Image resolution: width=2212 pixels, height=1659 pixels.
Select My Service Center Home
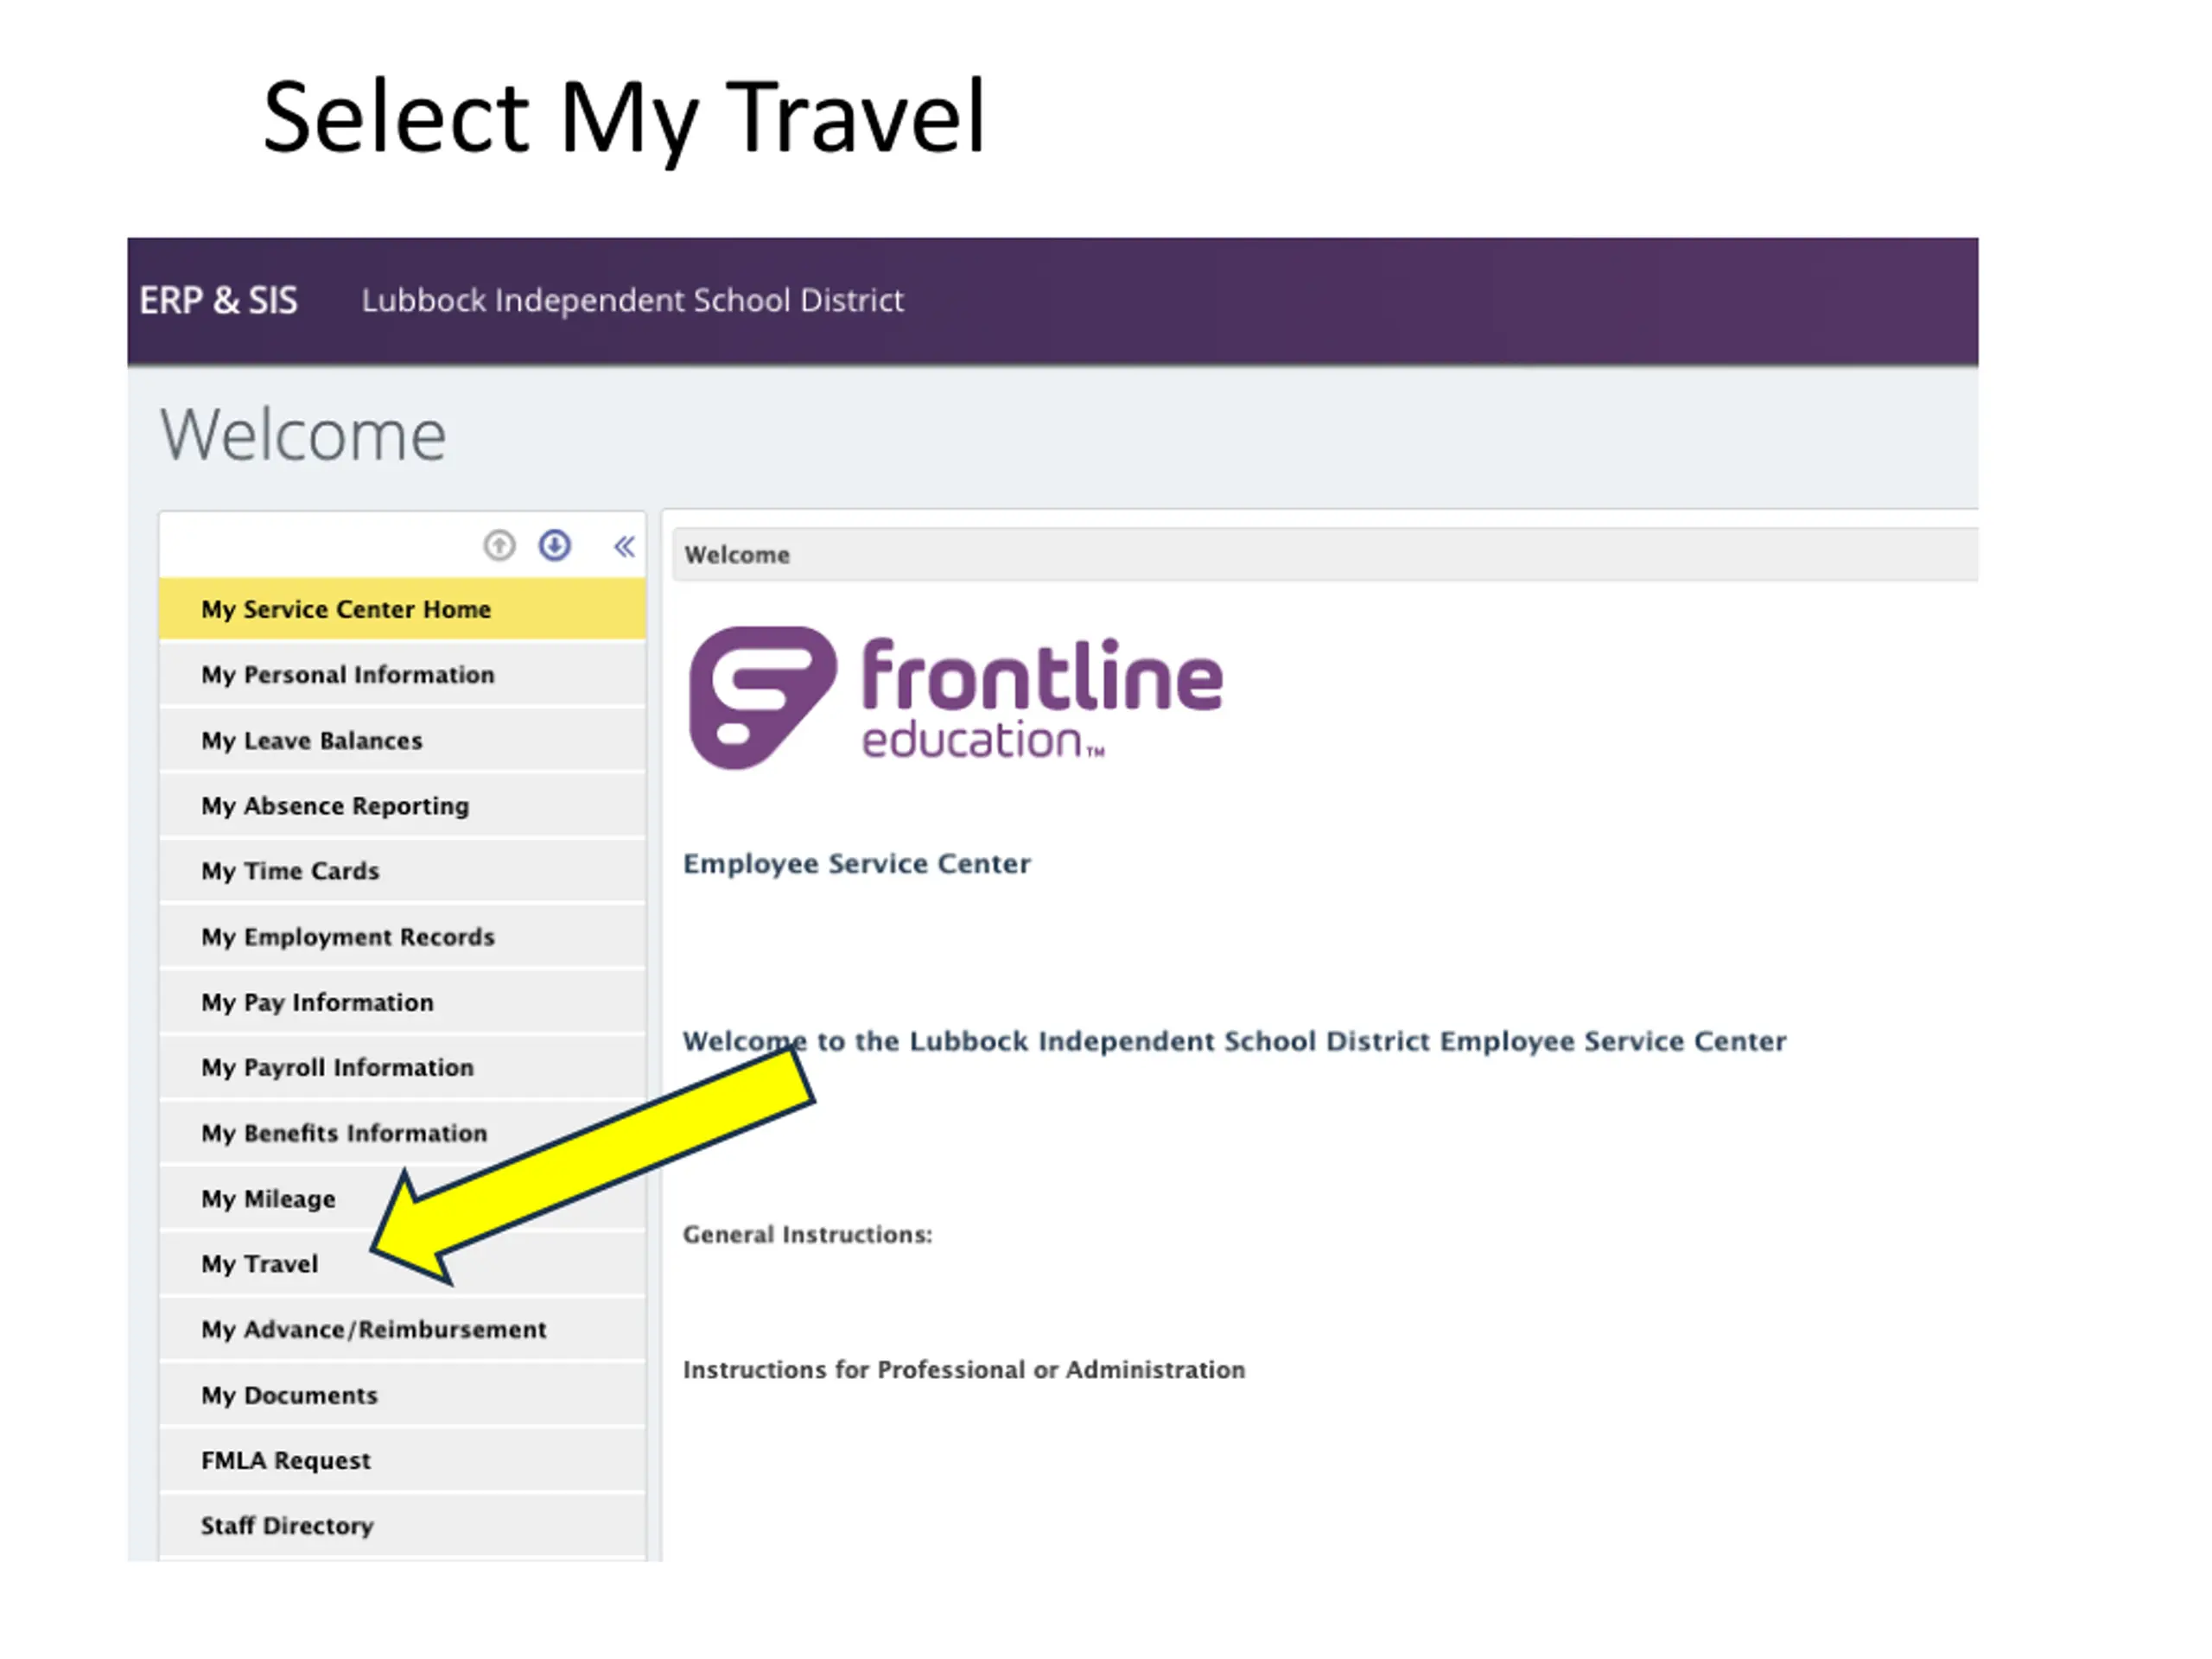click(x=402, y=609)
